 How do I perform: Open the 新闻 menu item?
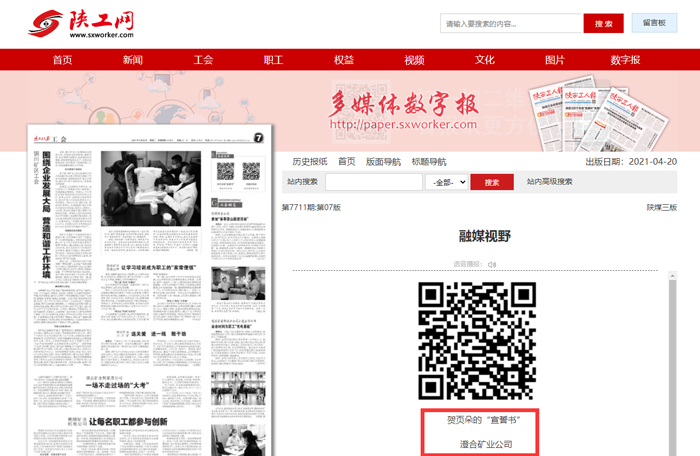click(133, 60)
